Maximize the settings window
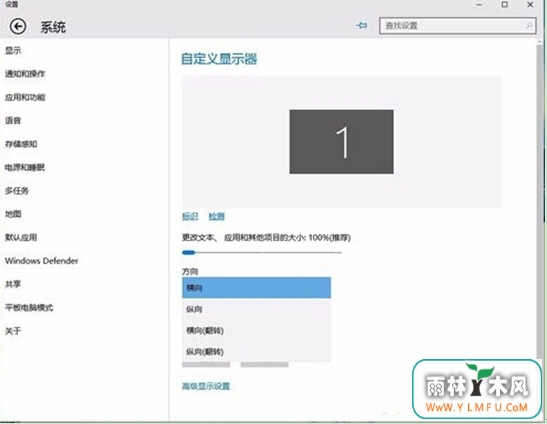Viewport: 547px width, 424px height. (x=504, y=5)
